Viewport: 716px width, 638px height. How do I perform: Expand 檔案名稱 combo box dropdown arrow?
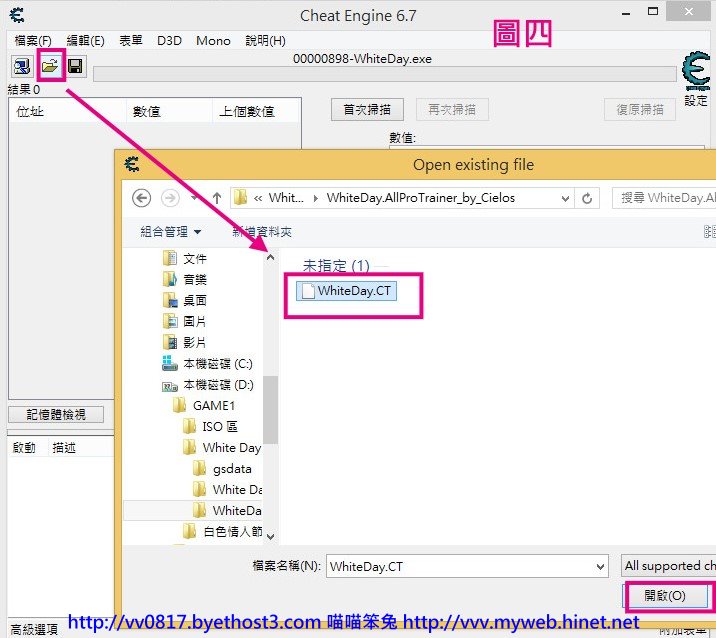click(600, 567)
